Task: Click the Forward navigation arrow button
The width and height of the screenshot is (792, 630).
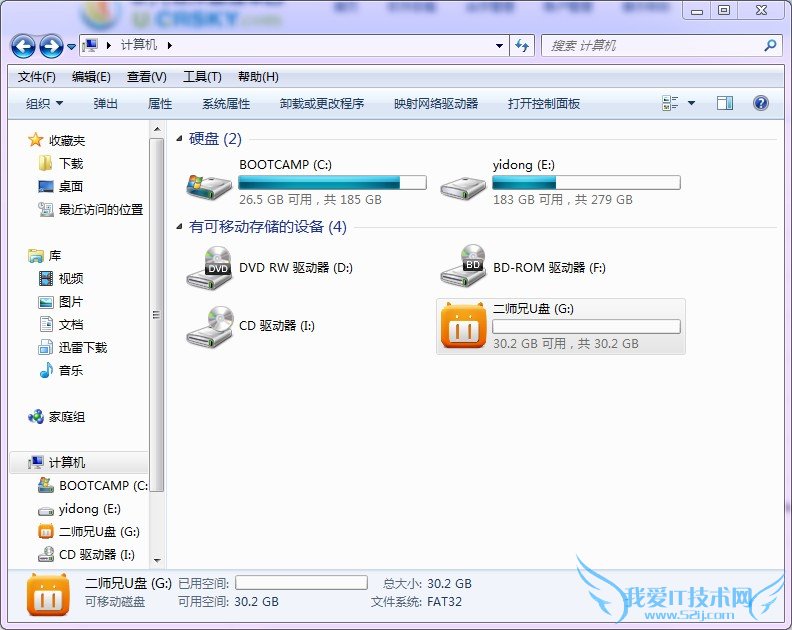Action: point(52,46)
